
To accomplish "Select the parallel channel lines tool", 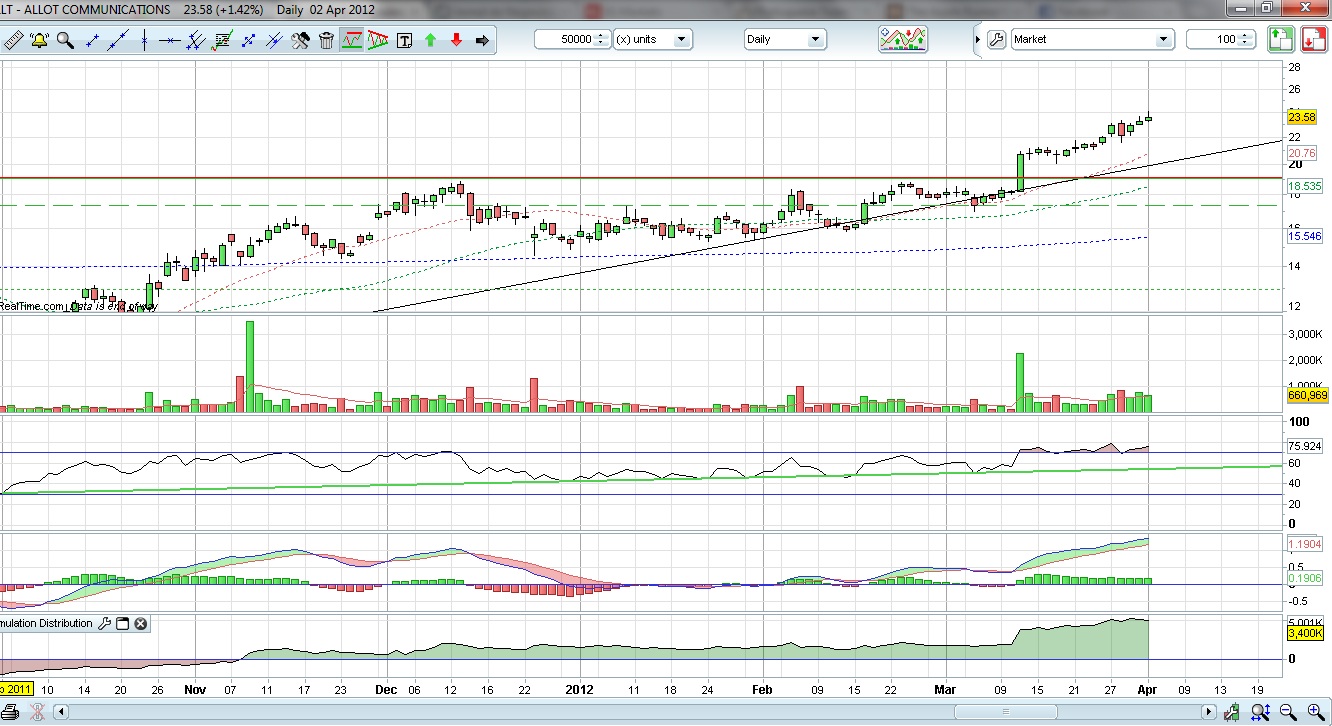I will (x=196, y=40).
